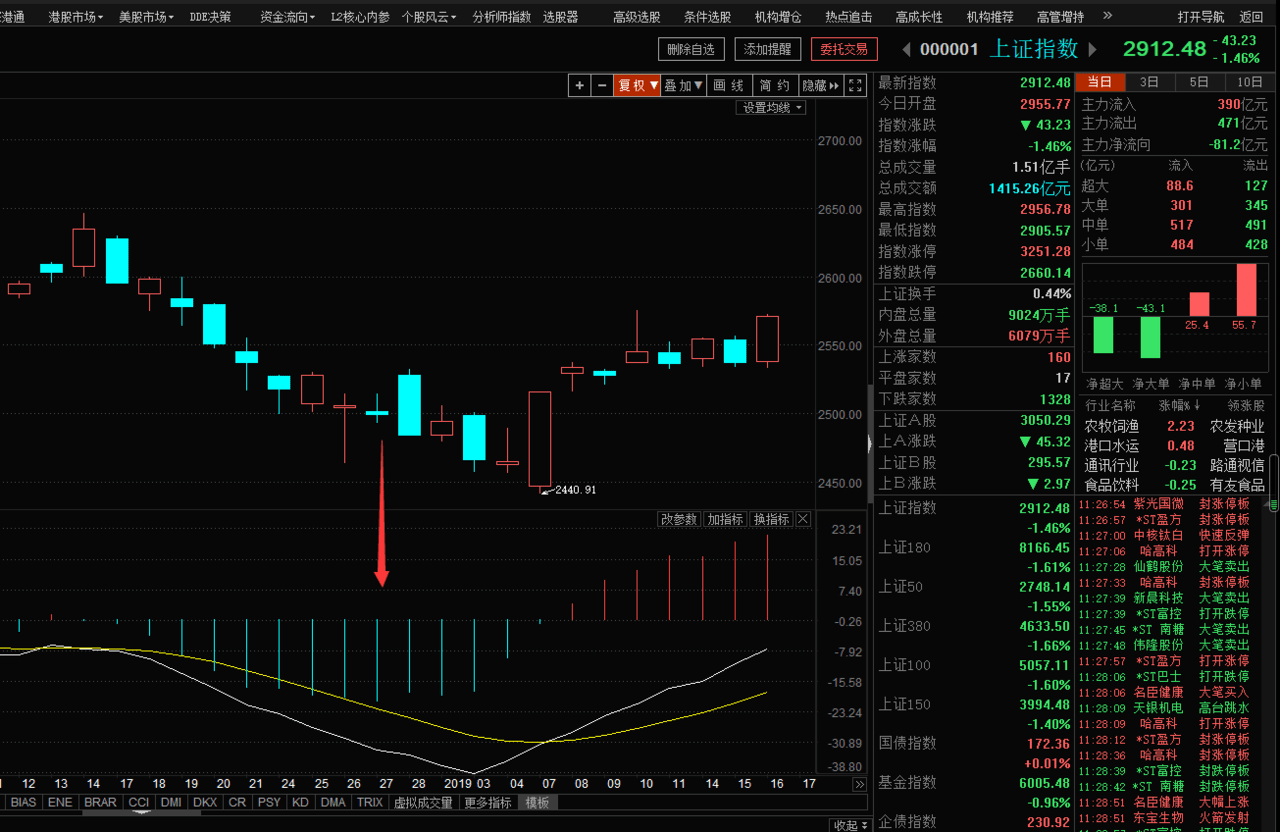Screen dimensions: 1280x832
Task: Click 涨幅% sort column header
Action: tap(1178, 405)
